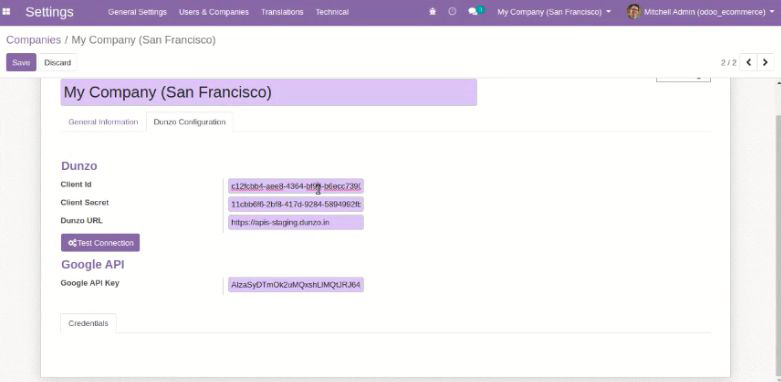Click into Client Secret field

point(296,204)
